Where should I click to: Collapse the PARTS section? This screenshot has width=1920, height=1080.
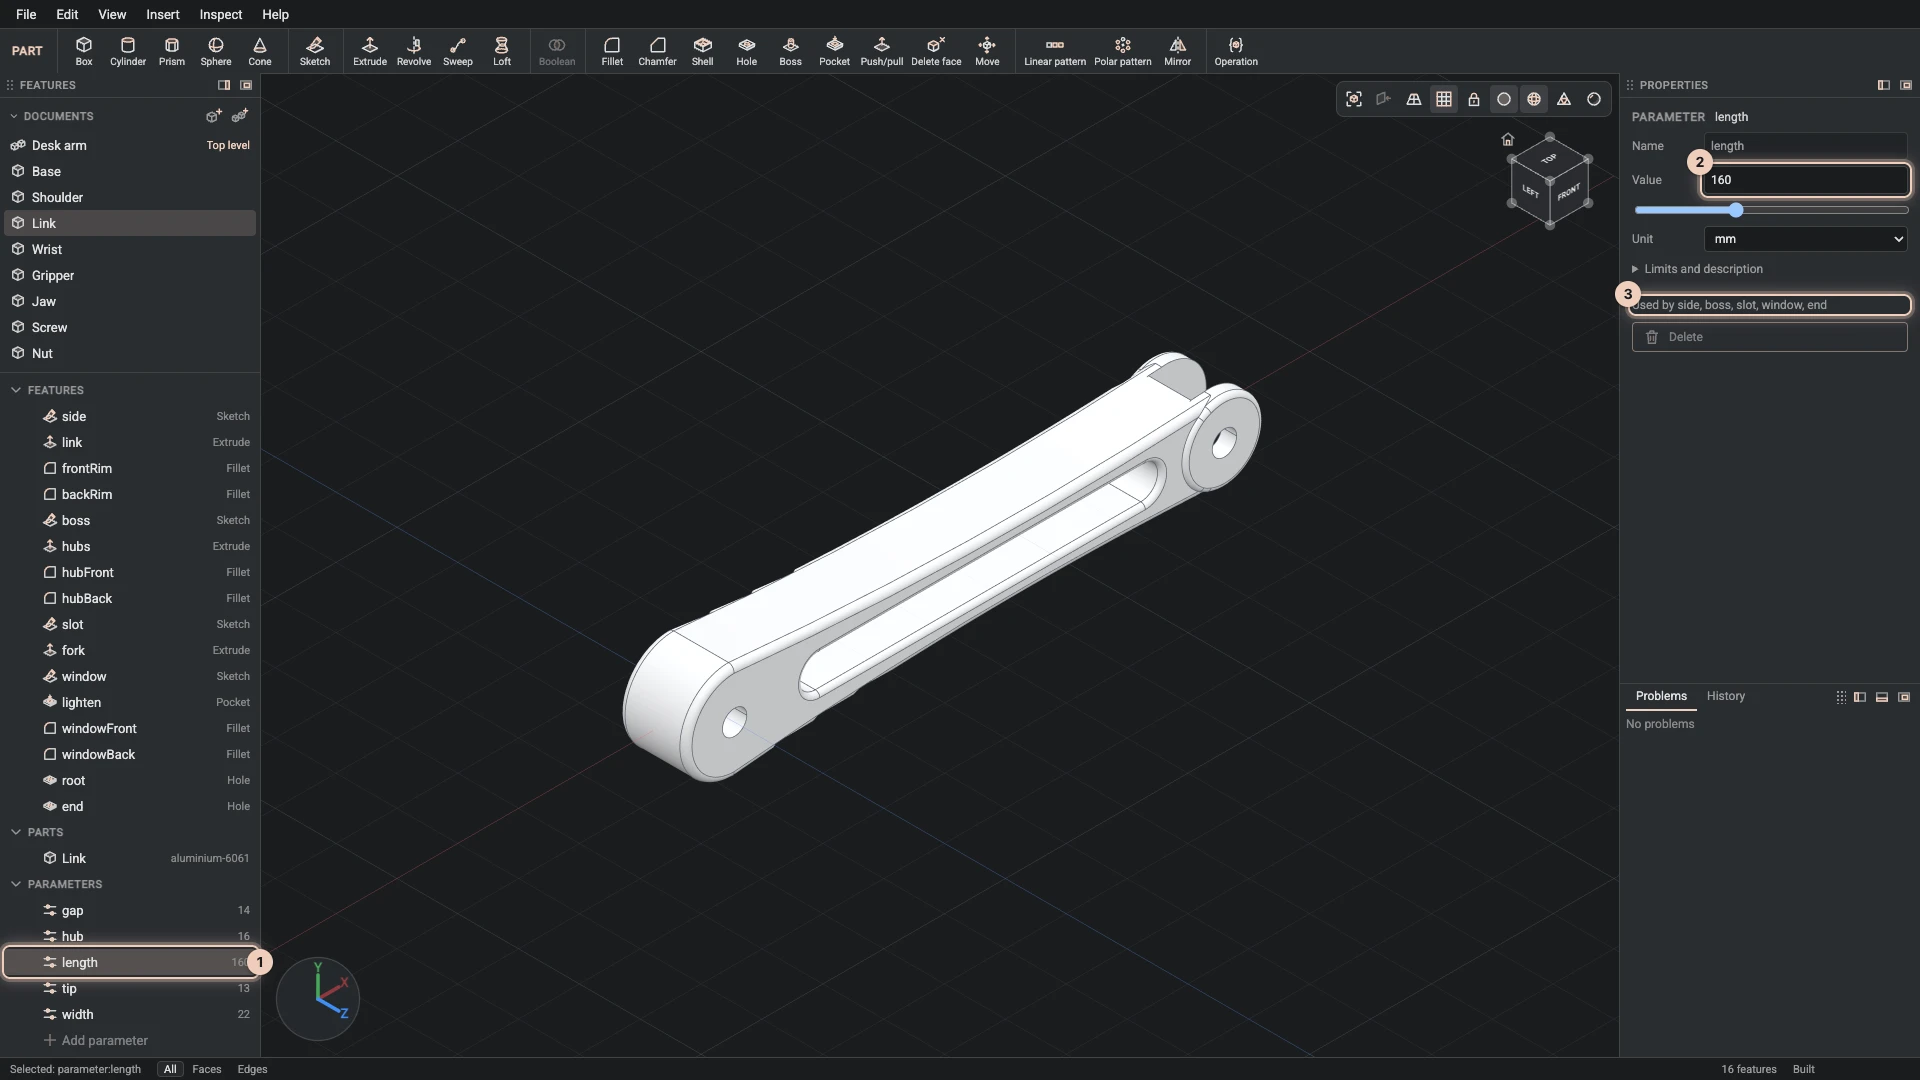(16, 832)
